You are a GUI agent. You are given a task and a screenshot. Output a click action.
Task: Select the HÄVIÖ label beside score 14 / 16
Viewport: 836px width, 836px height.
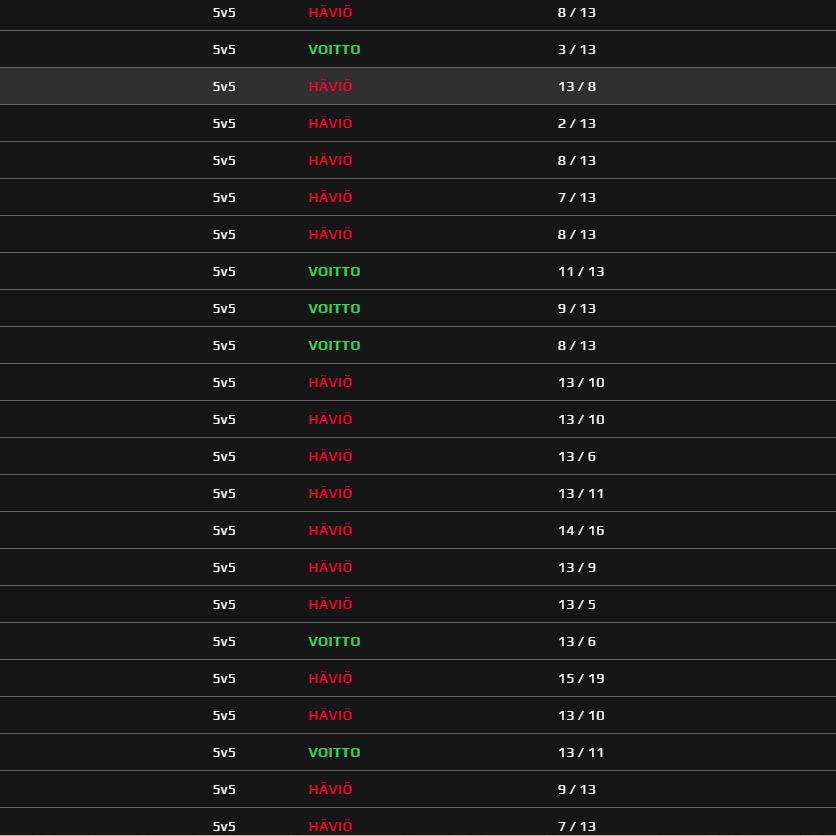[331, 530]
